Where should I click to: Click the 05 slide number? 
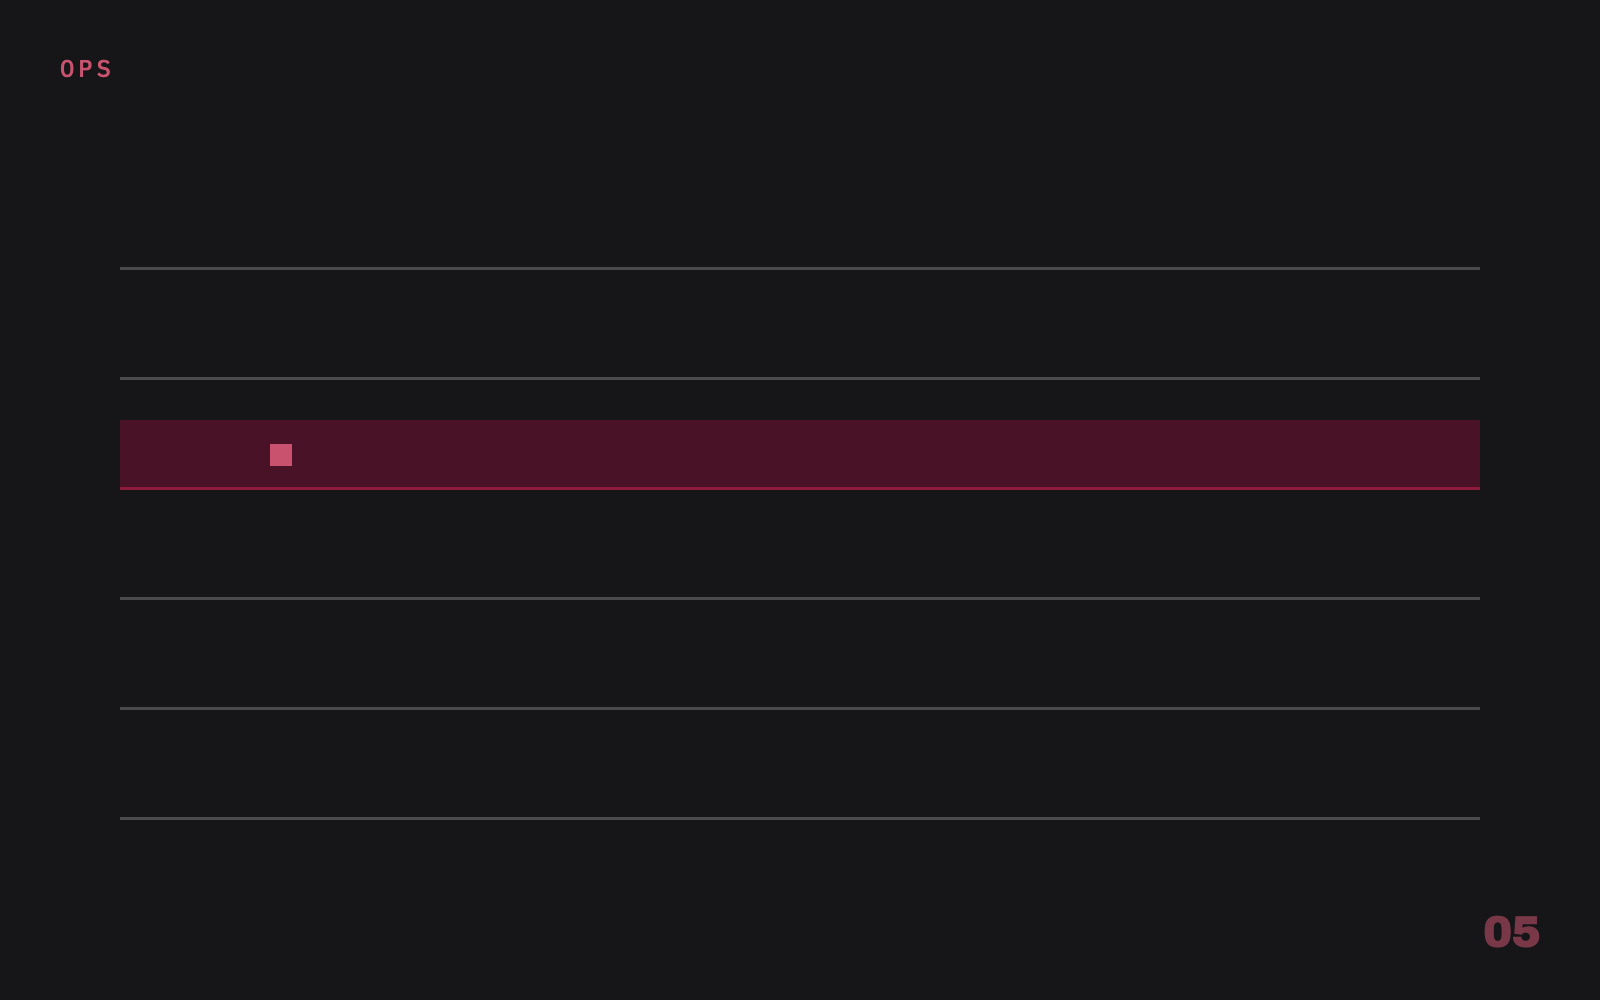(1511, 932)
